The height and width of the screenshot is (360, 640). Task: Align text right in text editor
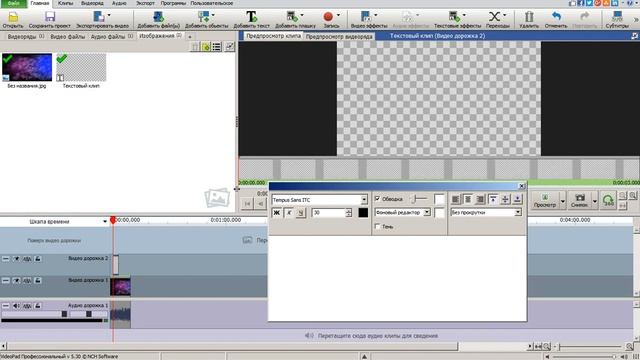480,199
